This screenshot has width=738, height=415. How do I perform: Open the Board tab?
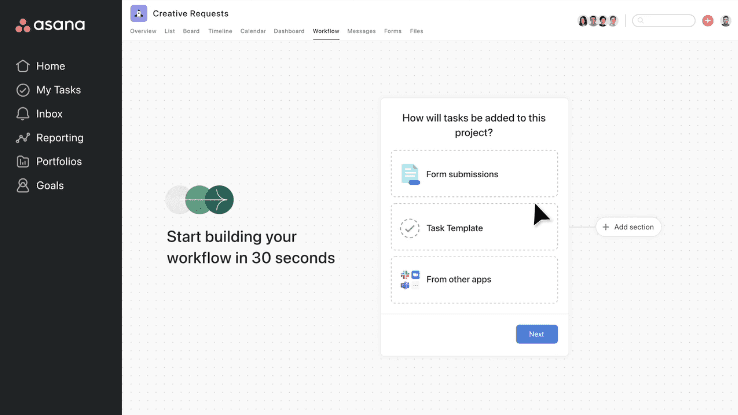191,31
